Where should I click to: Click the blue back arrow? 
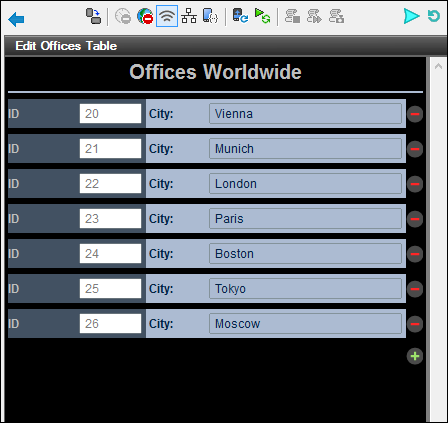pos(16,19)
